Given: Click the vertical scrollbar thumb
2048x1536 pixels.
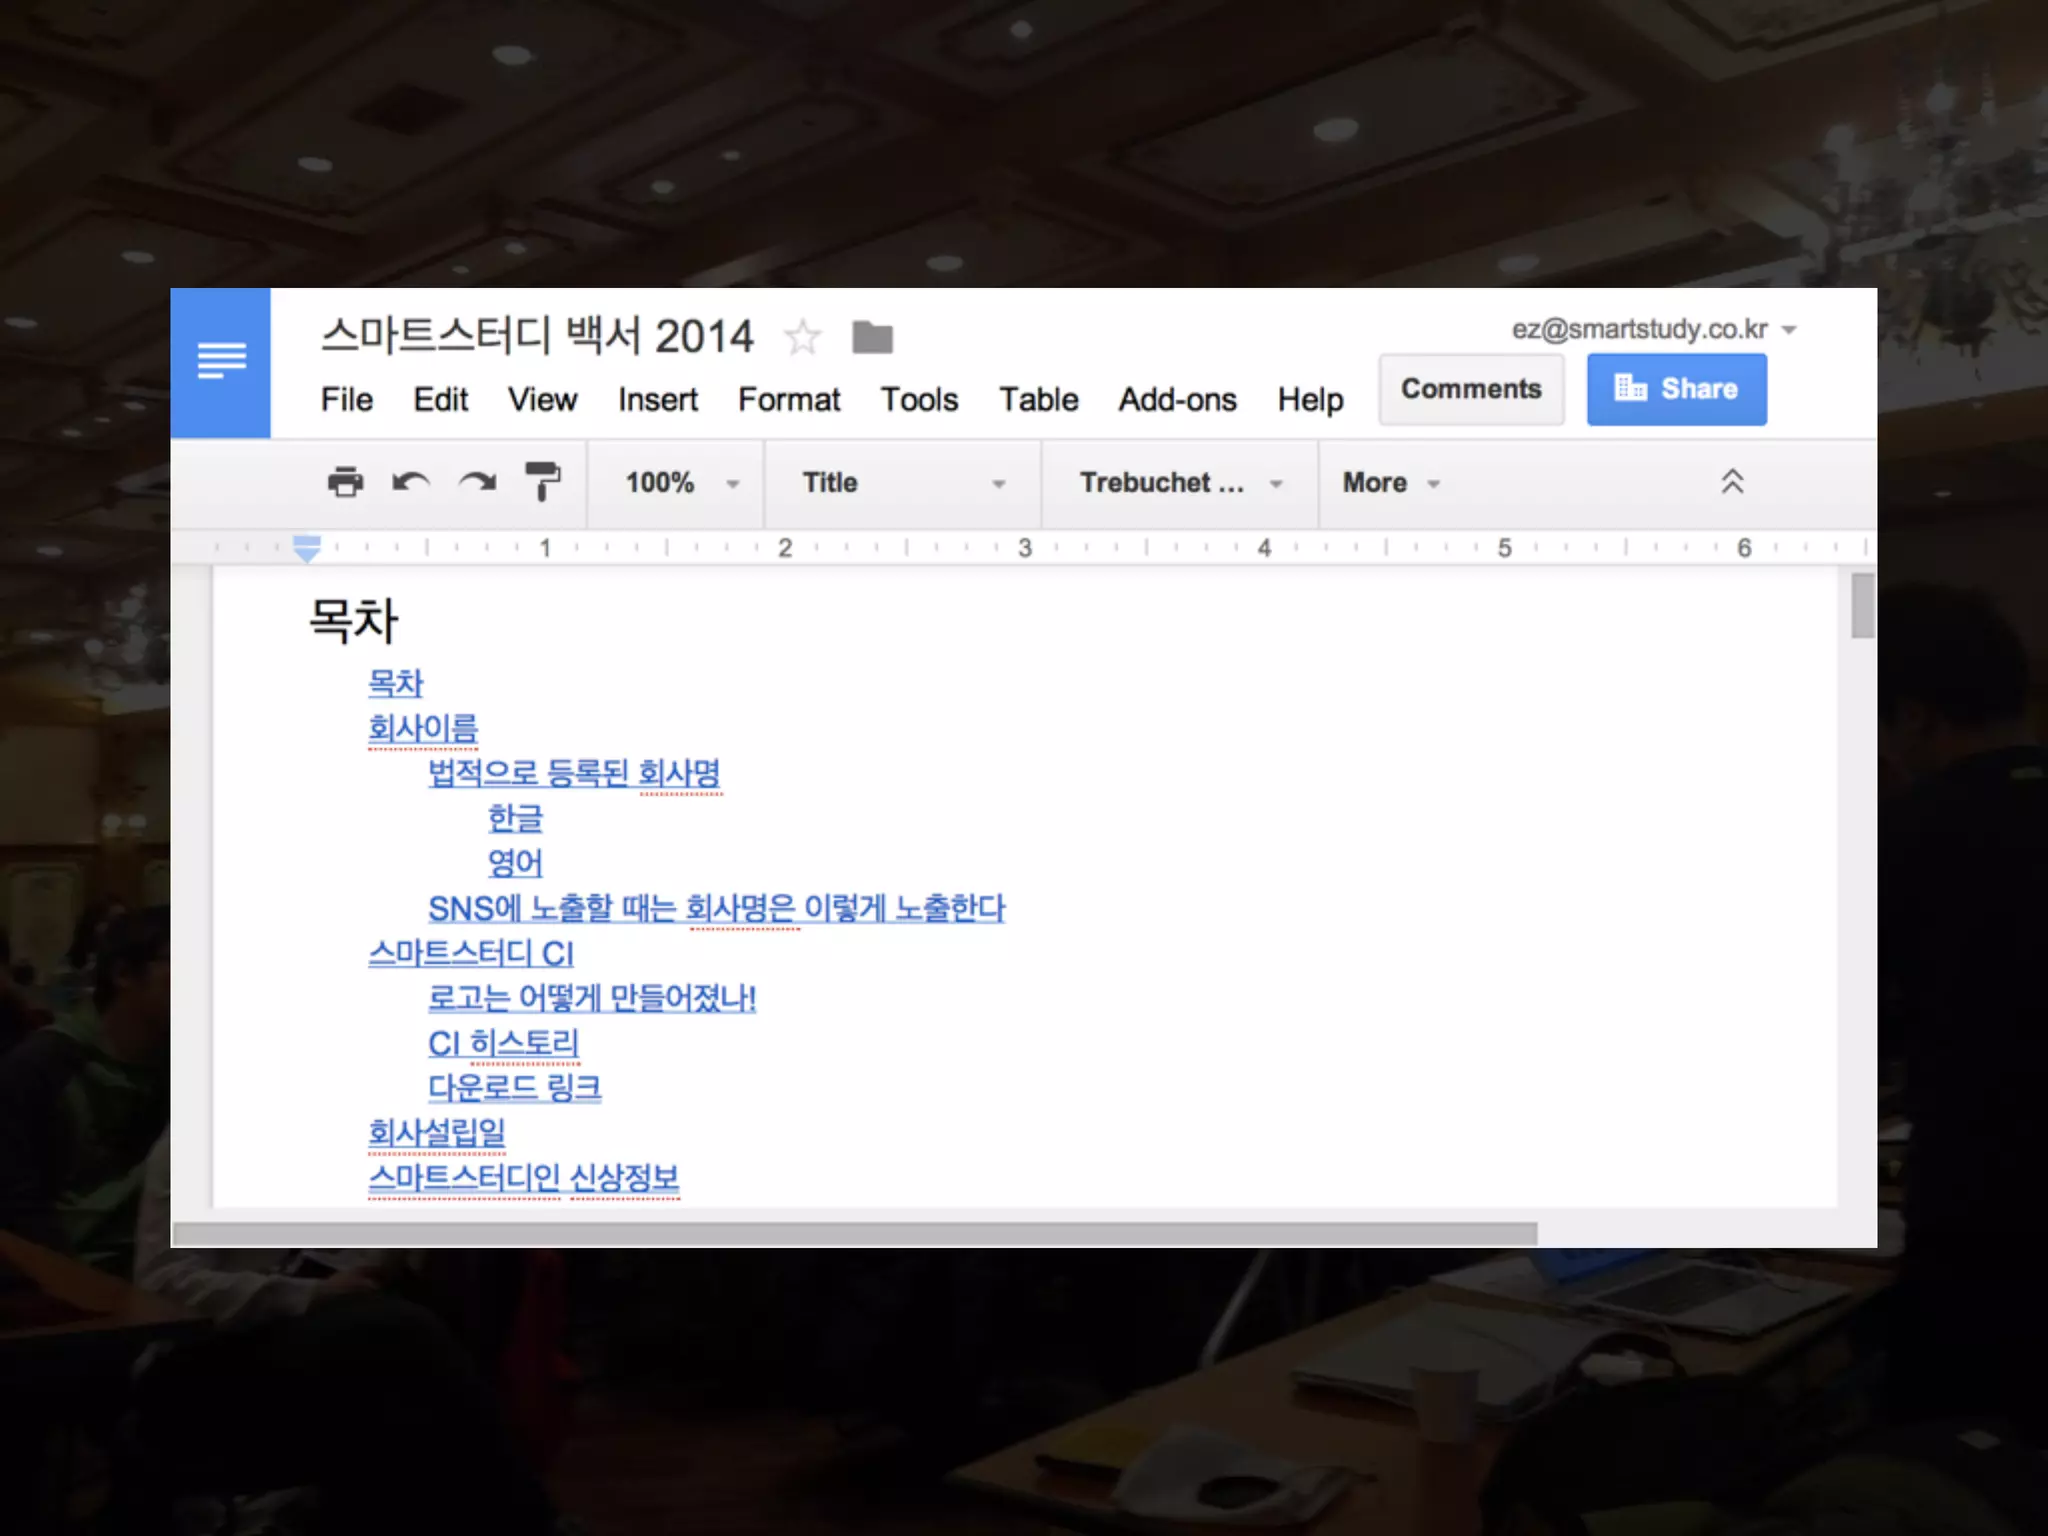Looking at the screenshot, I should tap(1861, 606).
